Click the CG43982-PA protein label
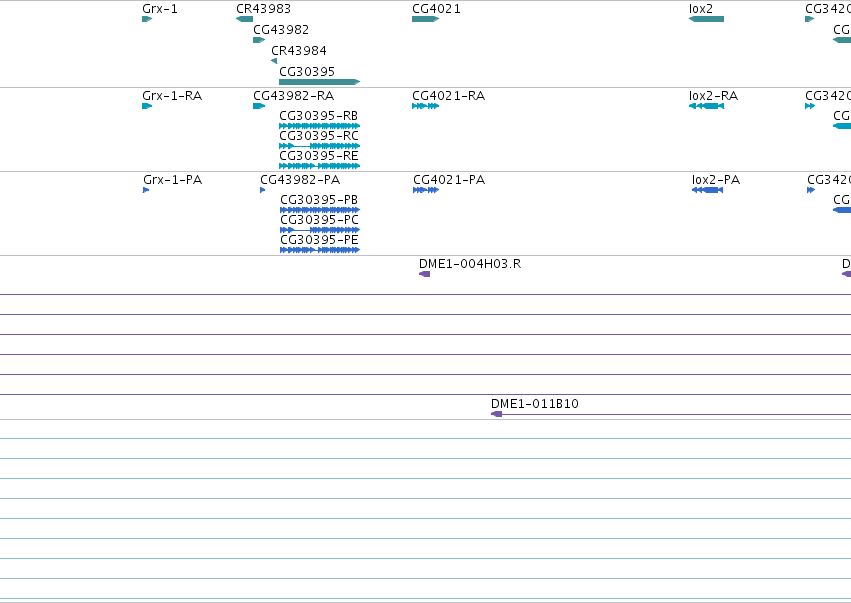This screenshot has width=851, height=603. coord(300,180)
